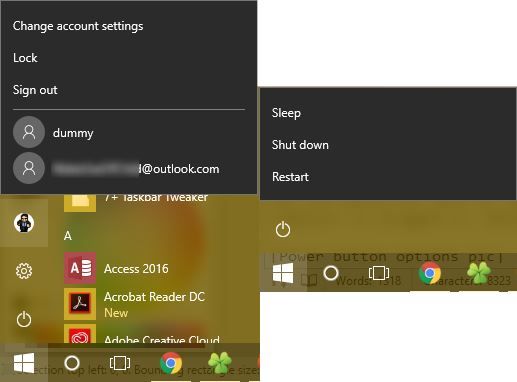Select Restart from power menu
517x382 pixels.
[x=290, y=177]
